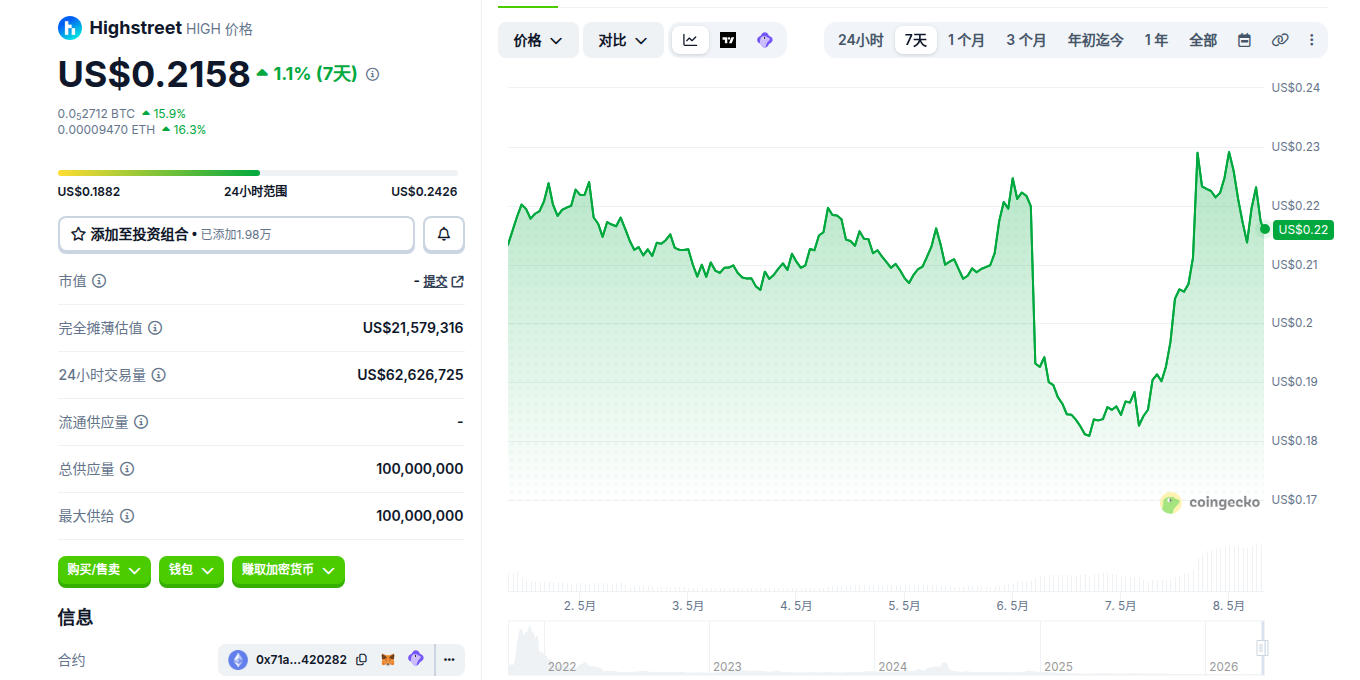
Task: Click the external link icon beside 提交
Action: click(x=458, y=281)
